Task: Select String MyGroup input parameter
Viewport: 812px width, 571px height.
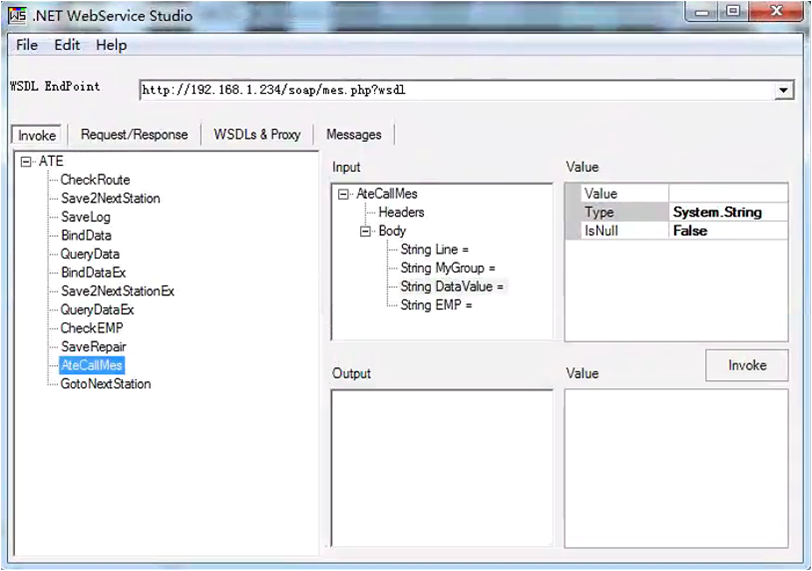Action: [x=447, y=268]
